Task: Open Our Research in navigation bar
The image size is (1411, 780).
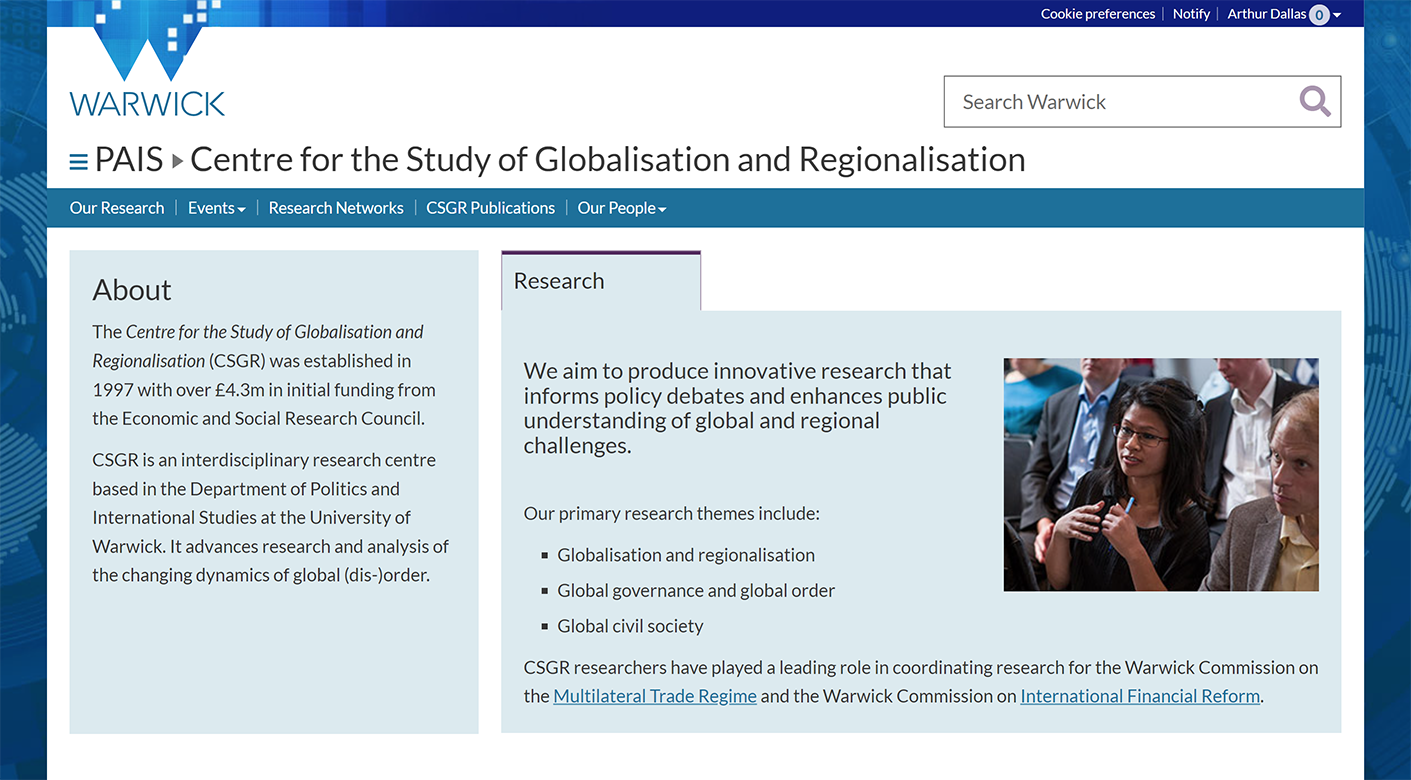Action: [117, 208]
